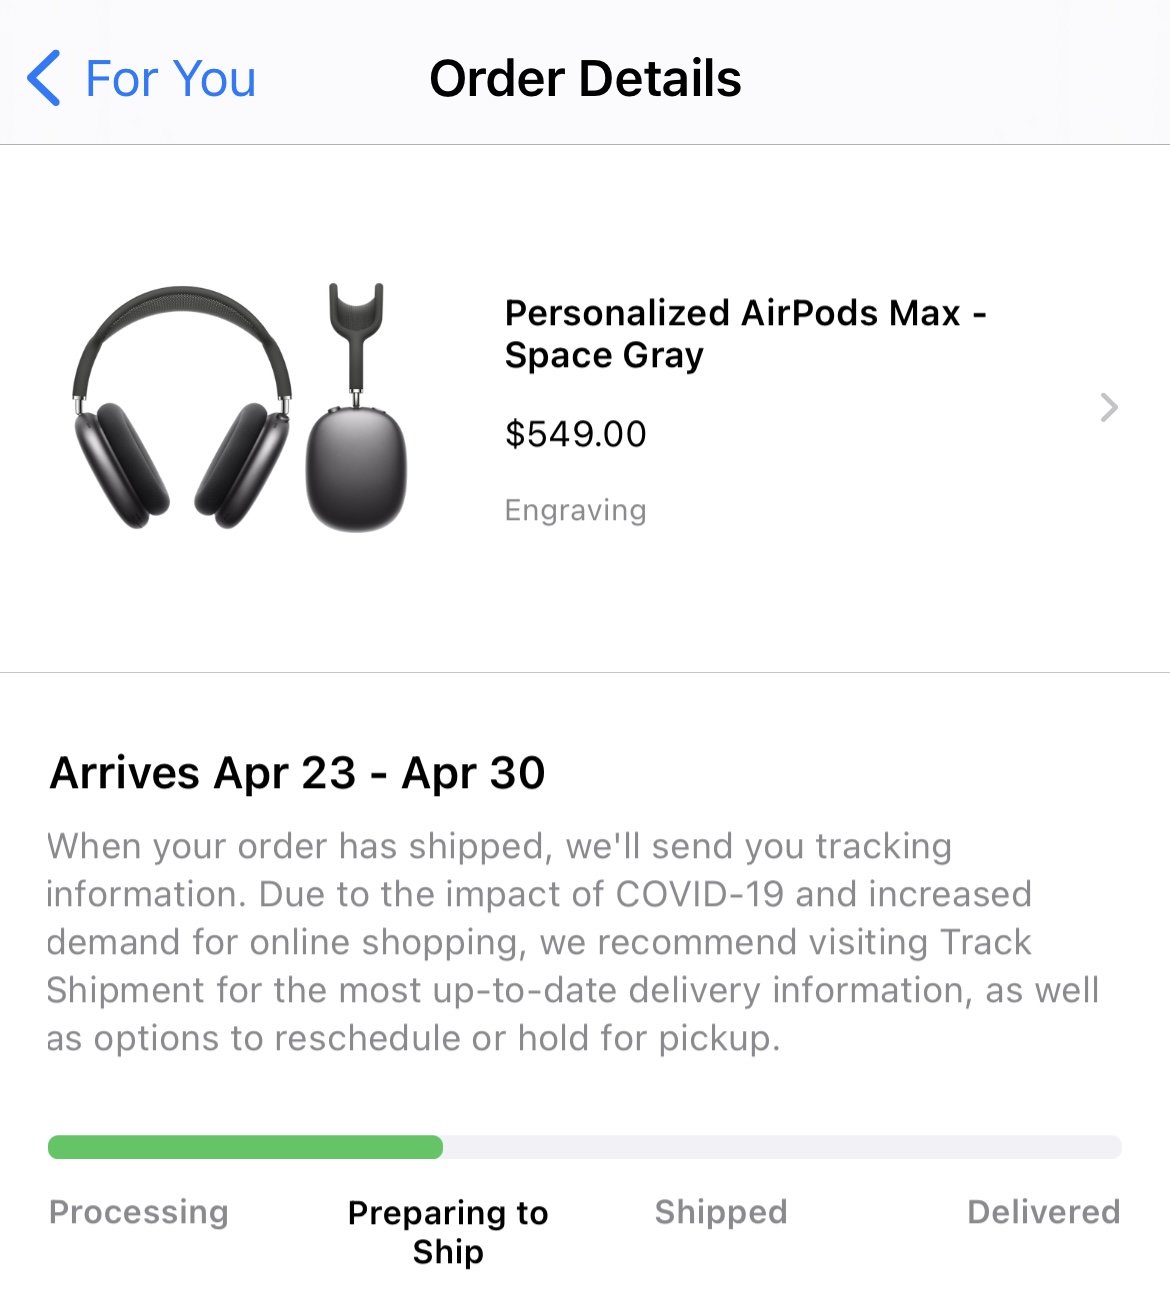Viewport: 1170px width, 1310px height.
Task: Select the Shipped status step
Action: 721,1212
